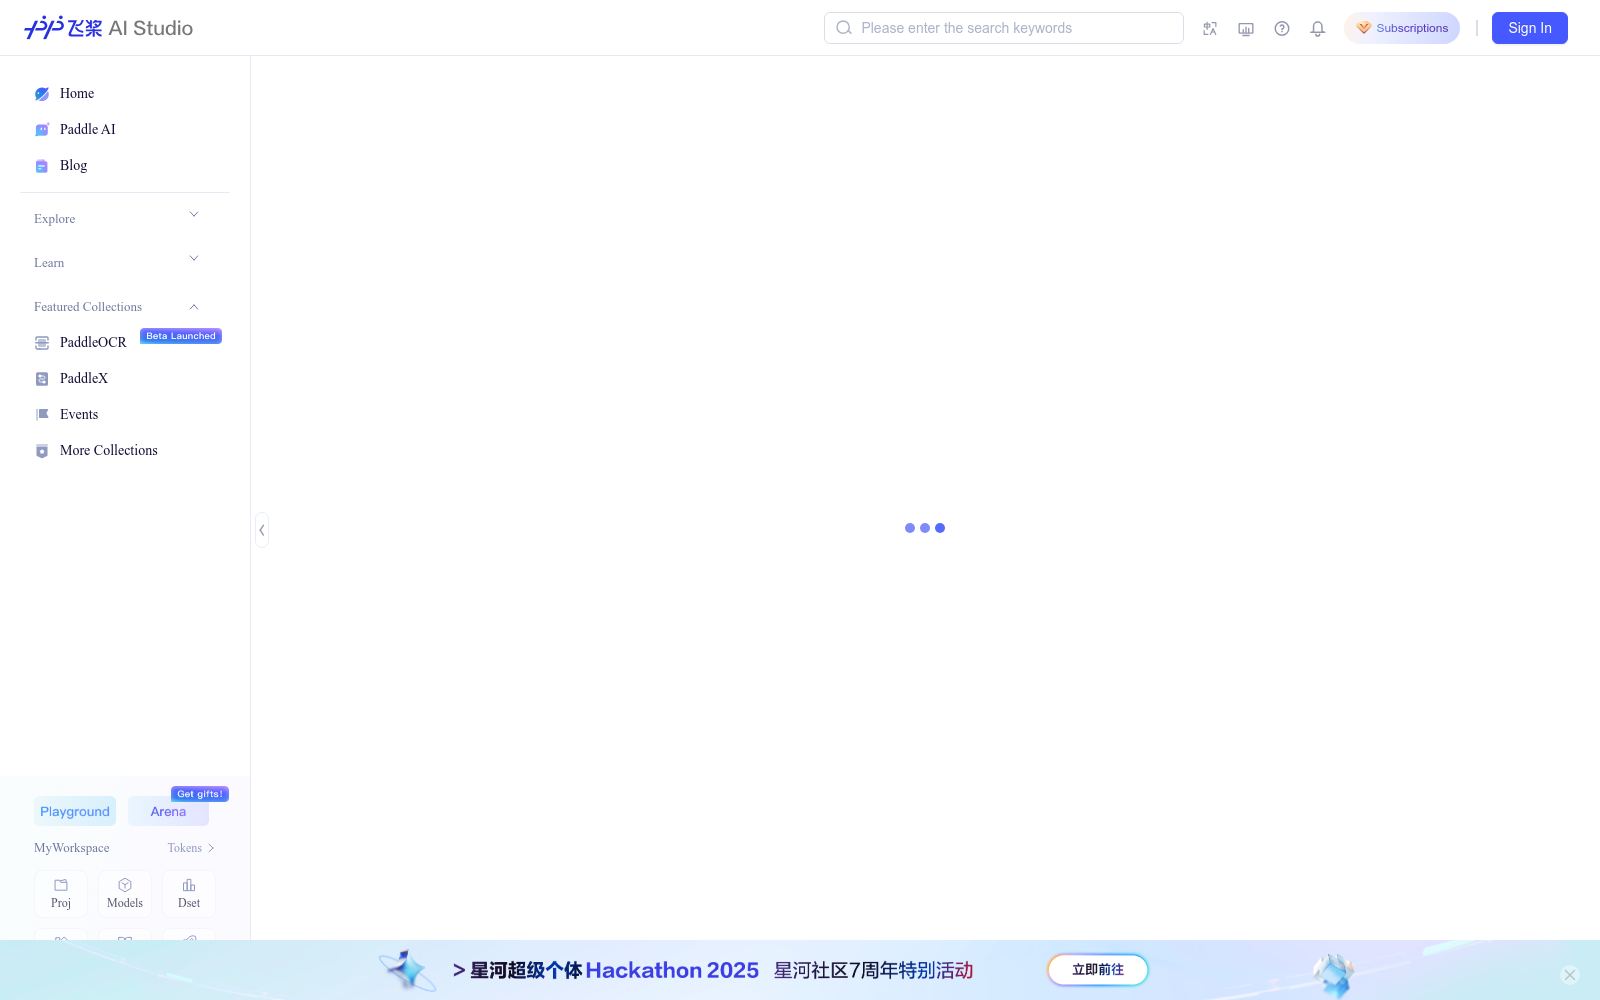Click the MyWorkspace label
1600x1000 pixels.
[72, 848]
